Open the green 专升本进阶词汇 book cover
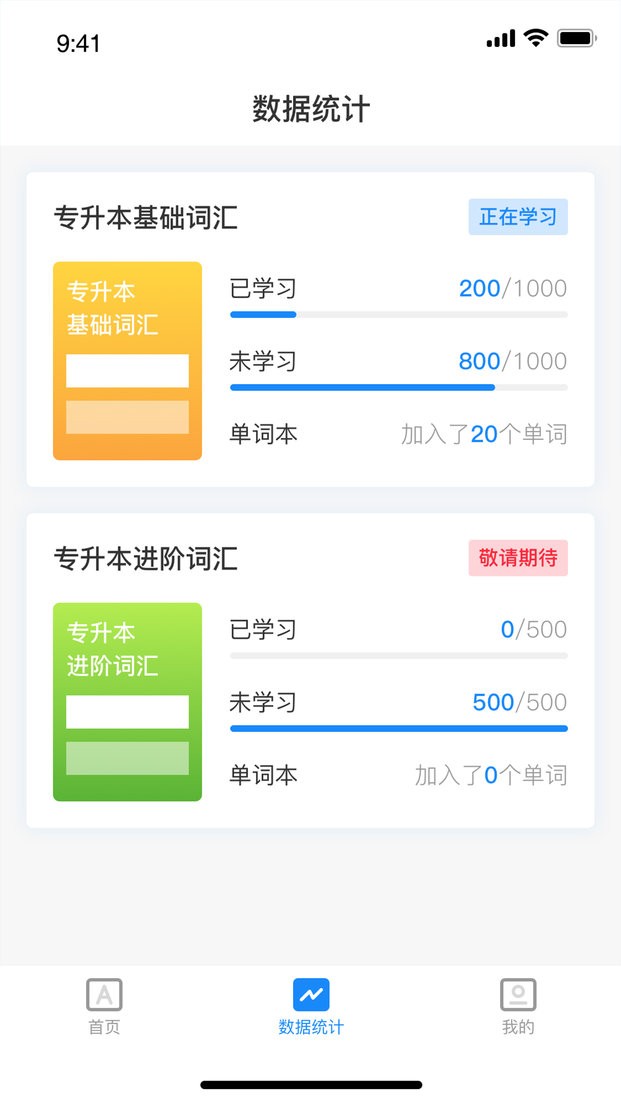Viewport: 621px width, 1104px height. point(127,702)
